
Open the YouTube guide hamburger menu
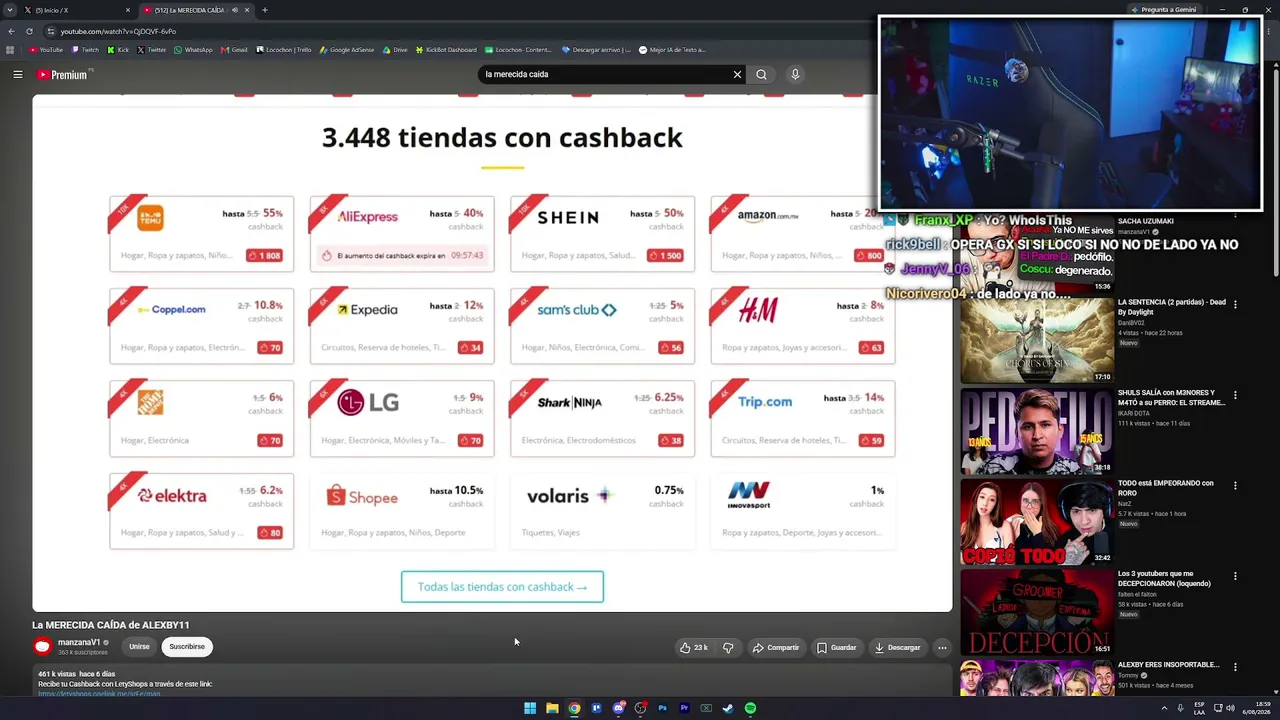click(18, 74)
